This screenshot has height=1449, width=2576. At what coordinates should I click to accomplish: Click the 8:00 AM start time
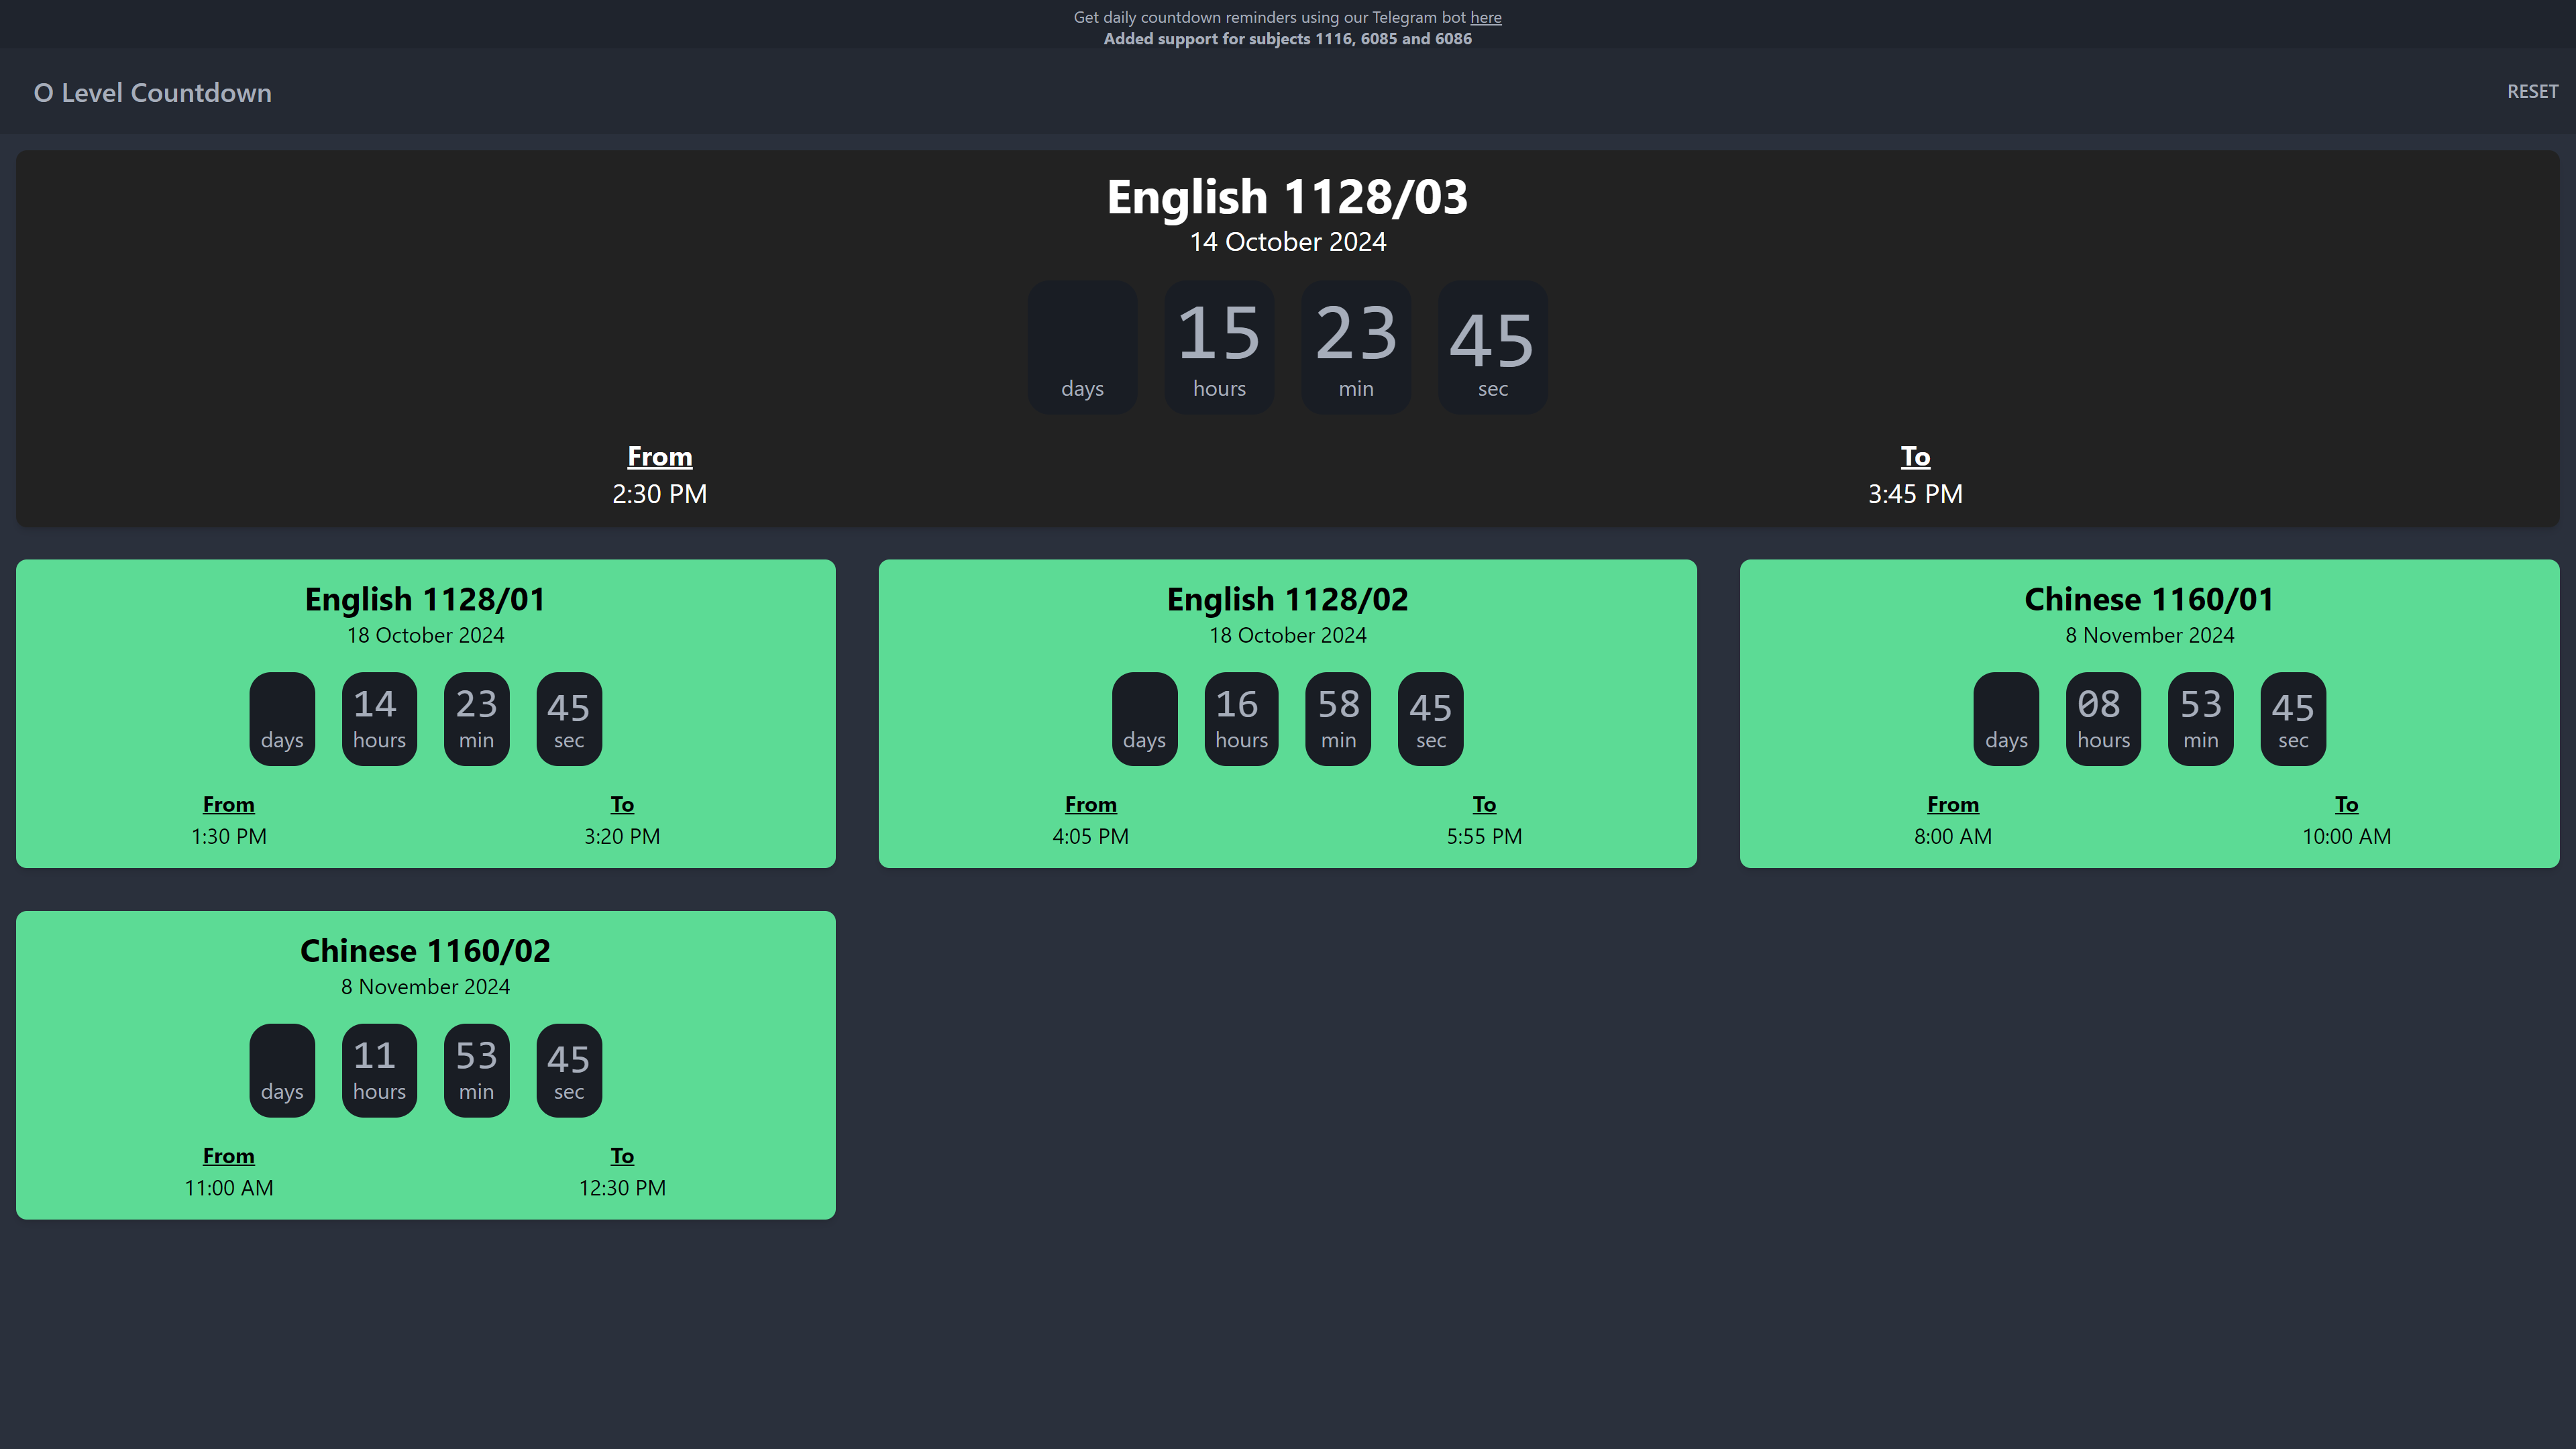[x=1952, y=837]
